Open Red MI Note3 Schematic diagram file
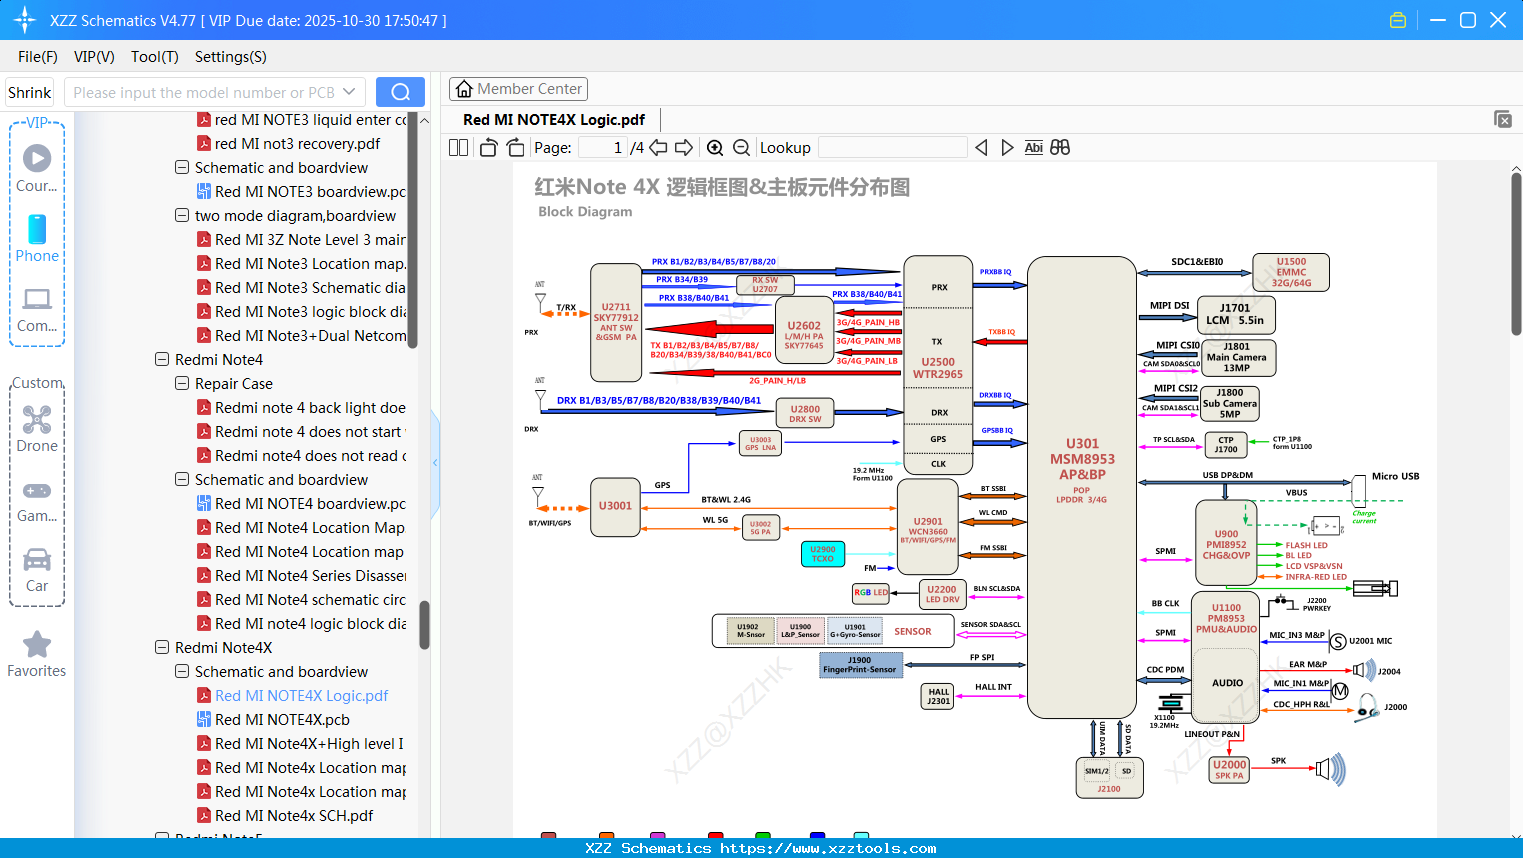Image resolution: width=1523 pixels, height=858 pixels. coord(301,287)
